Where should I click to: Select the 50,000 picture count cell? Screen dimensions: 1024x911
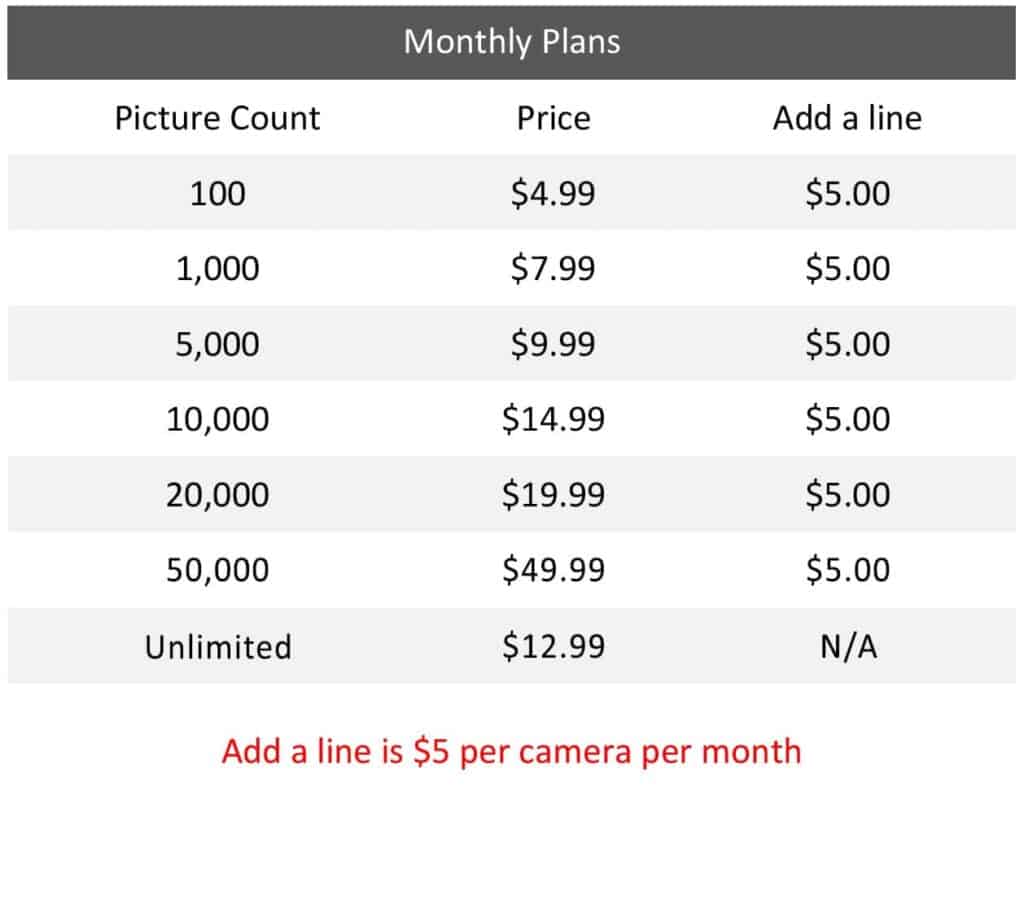tap(217, 570)
